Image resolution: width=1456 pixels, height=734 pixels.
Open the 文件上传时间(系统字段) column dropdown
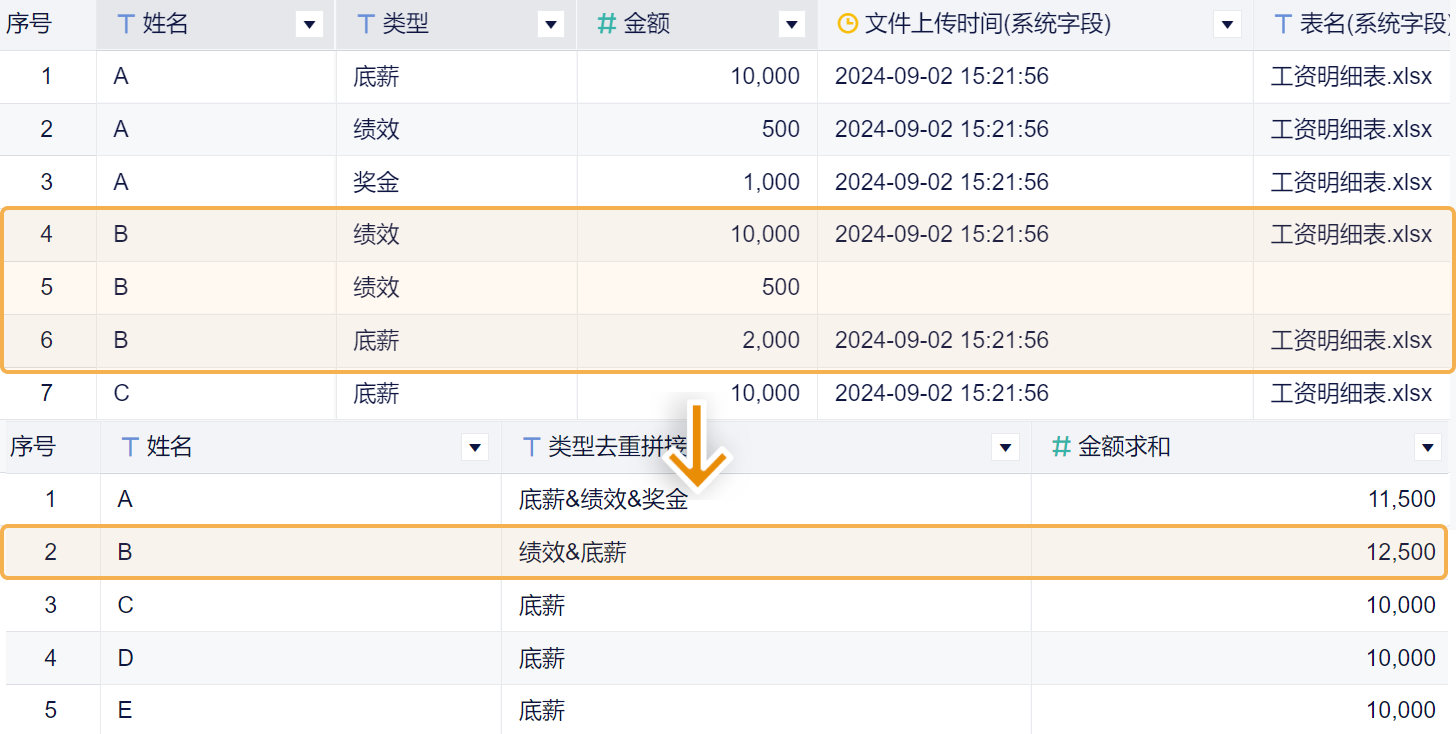(1226, 25)
